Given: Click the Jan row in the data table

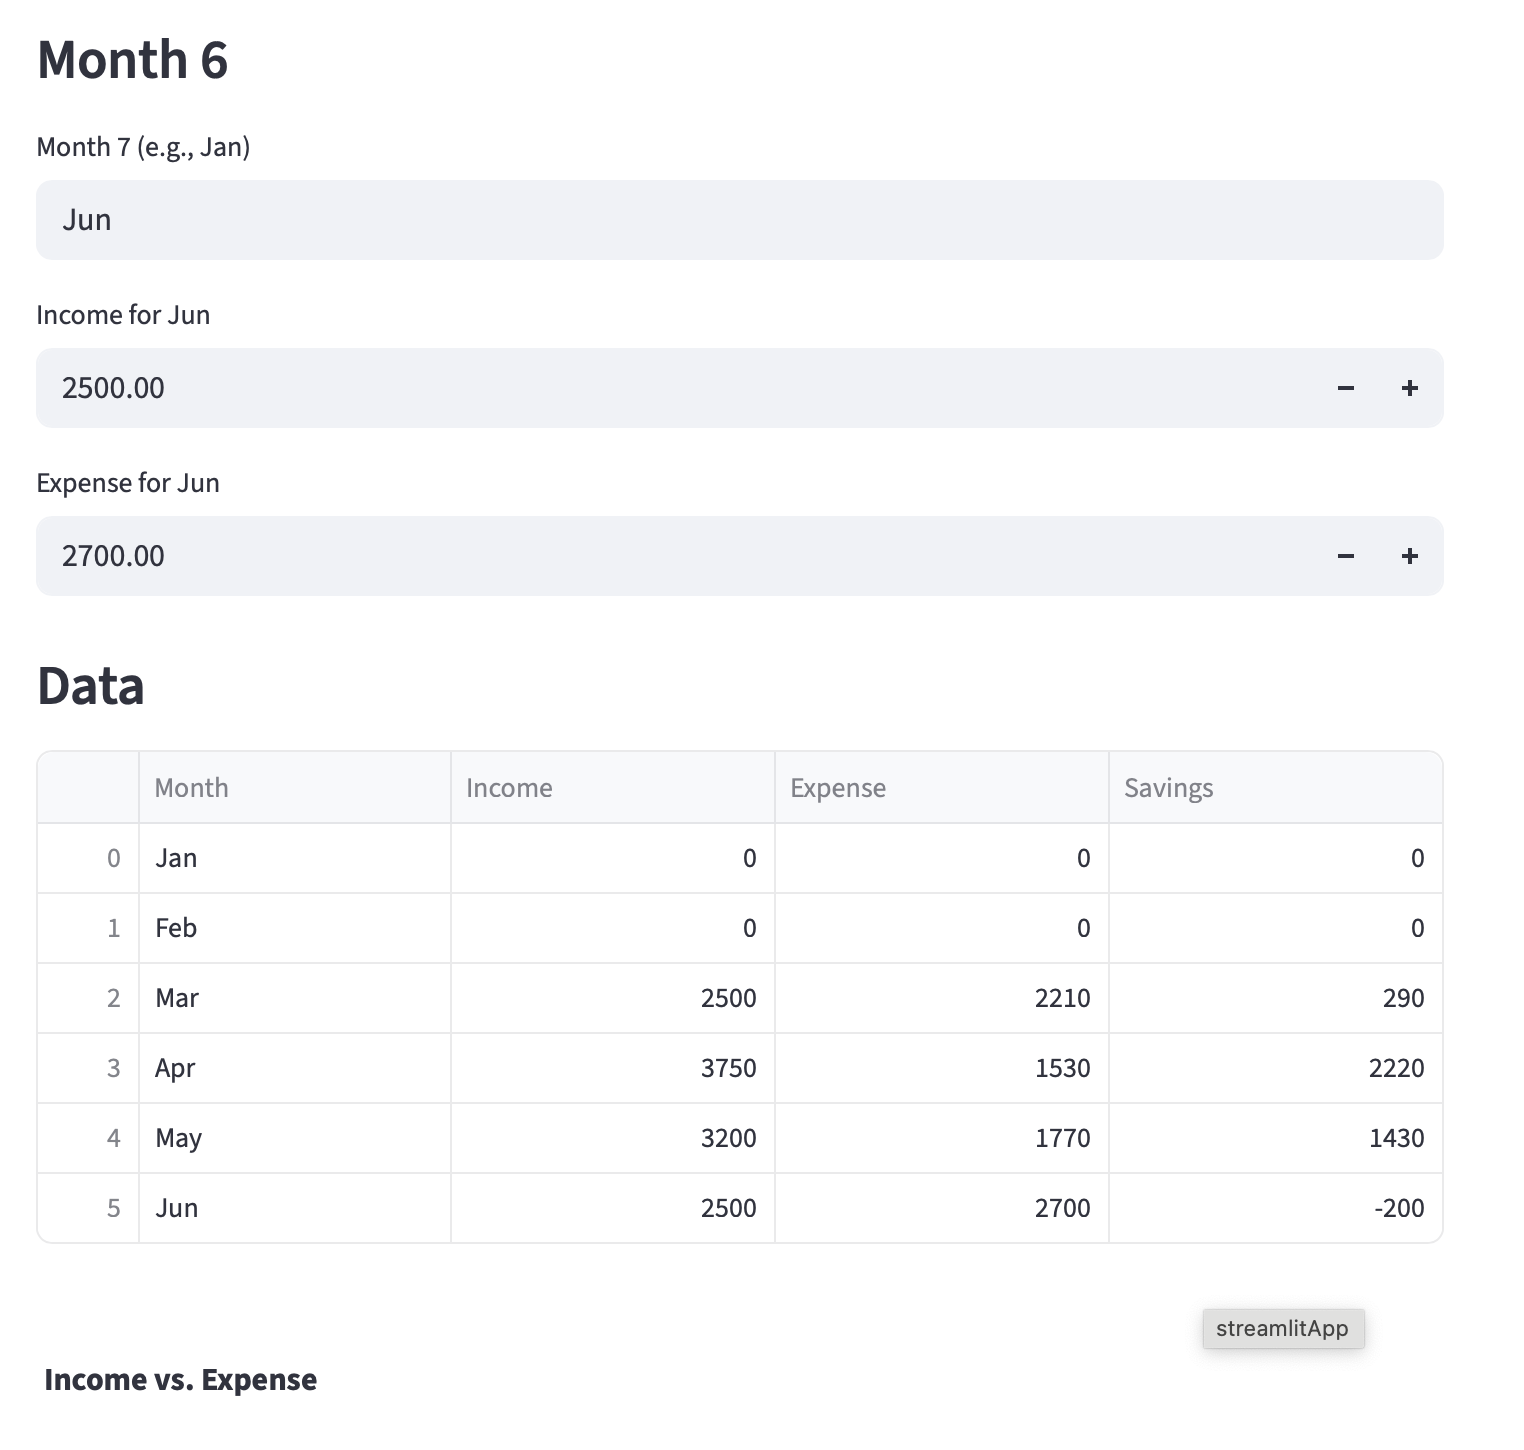Looking at the screenshot, I should tap(176, 858).
